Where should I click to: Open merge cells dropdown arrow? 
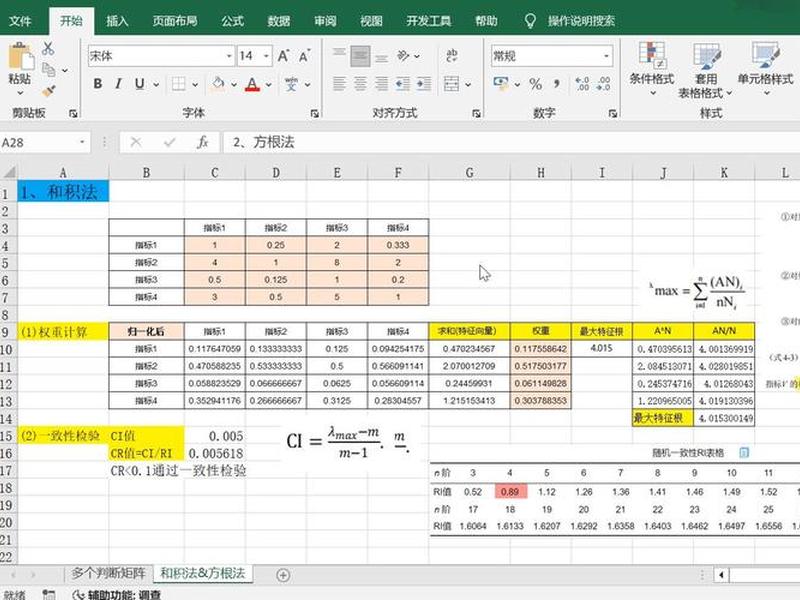(468, 84)
